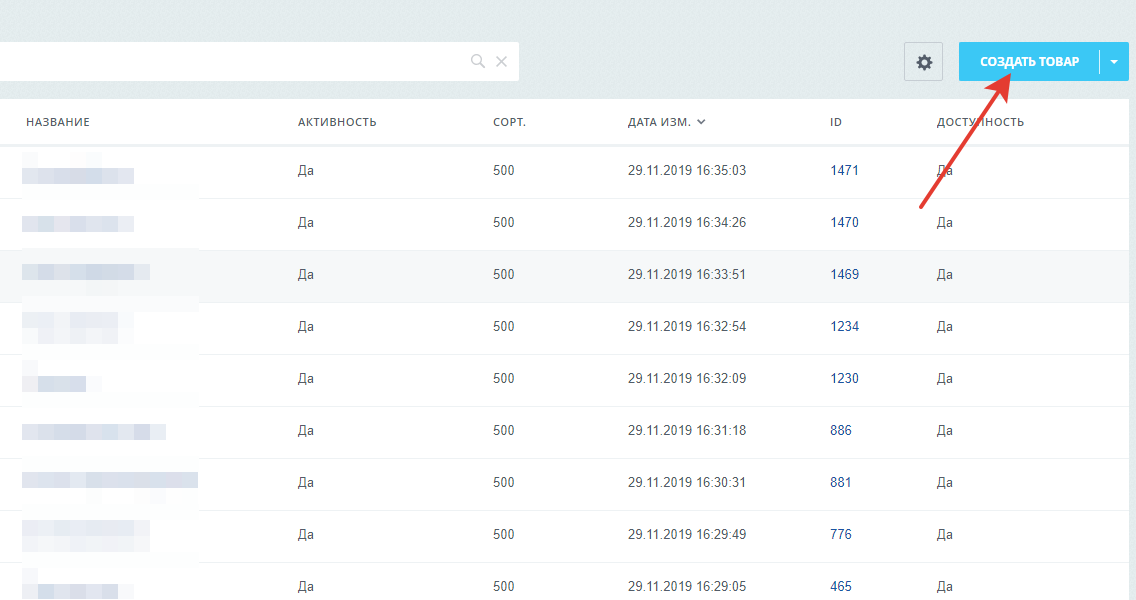
Task: Click the date 29.11.2019 16:29:49
Action: click(687, 535)
